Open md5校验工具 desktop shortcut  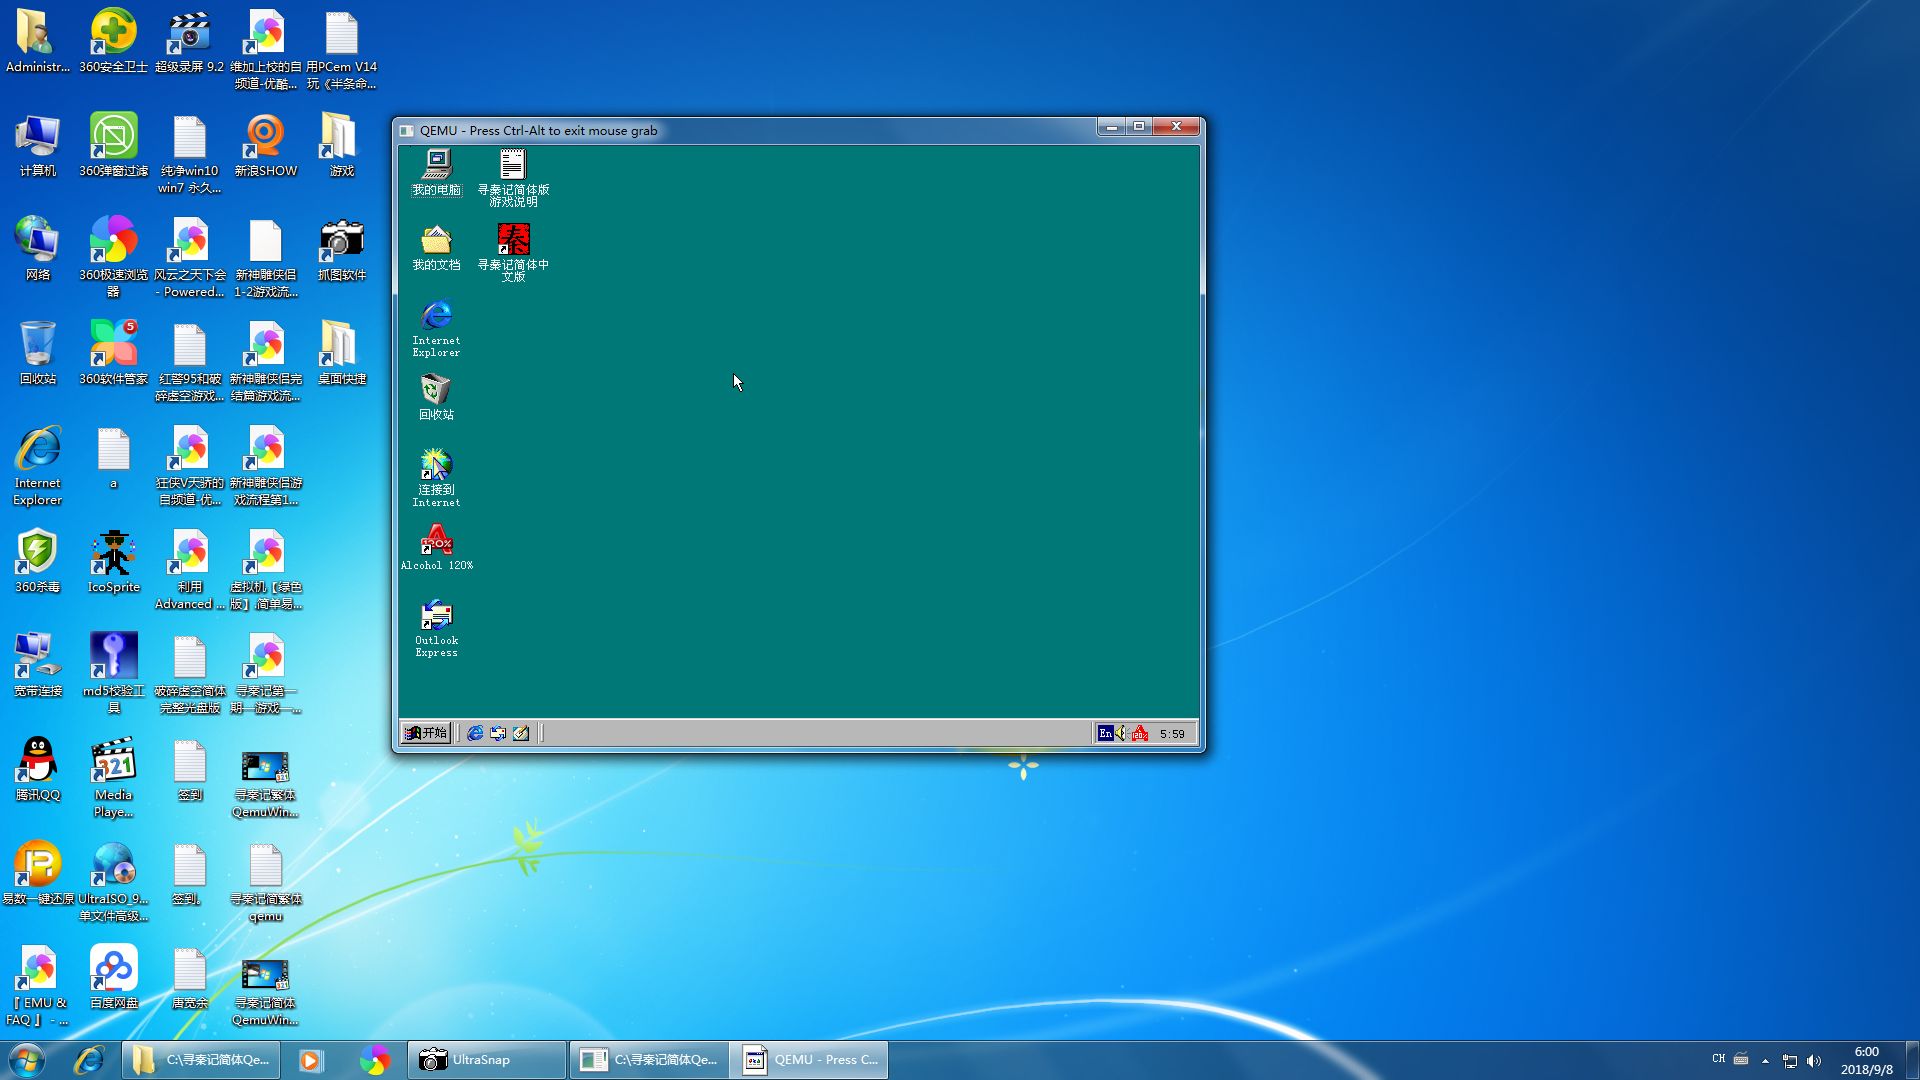coord(113,673)
